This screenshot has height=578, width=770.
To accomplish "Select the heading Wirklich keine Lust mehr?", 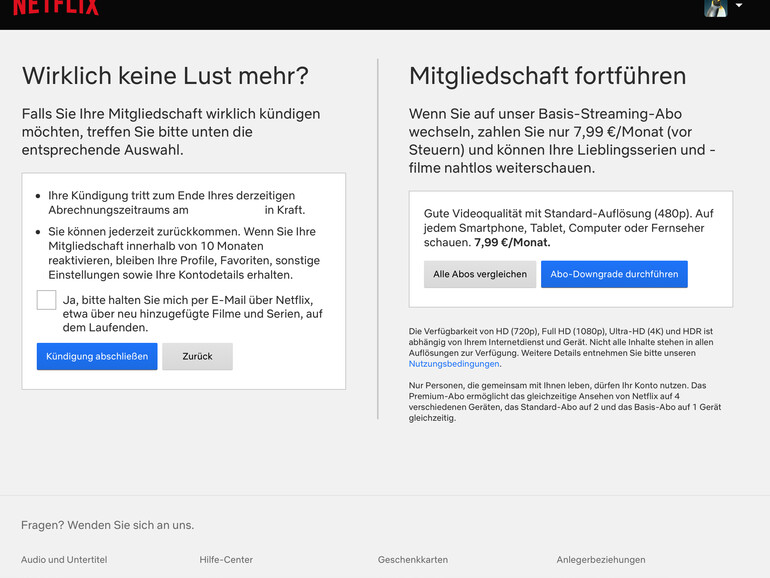I will coord(165,76).
